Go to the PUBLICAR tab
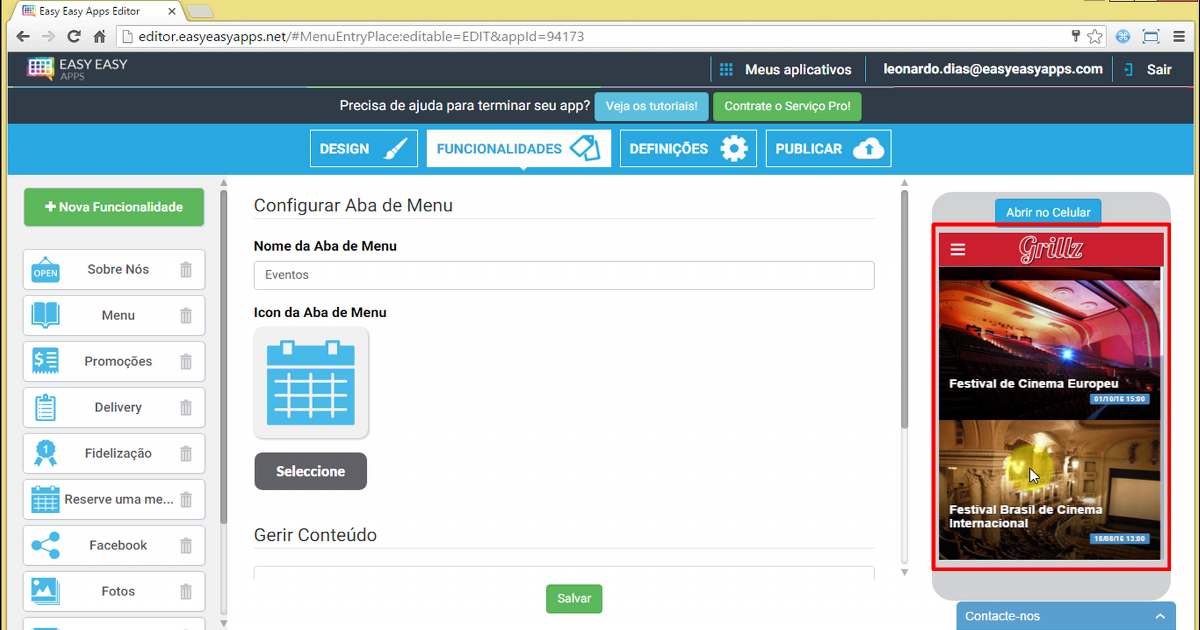1200x630 pixels. click(828, 148)
